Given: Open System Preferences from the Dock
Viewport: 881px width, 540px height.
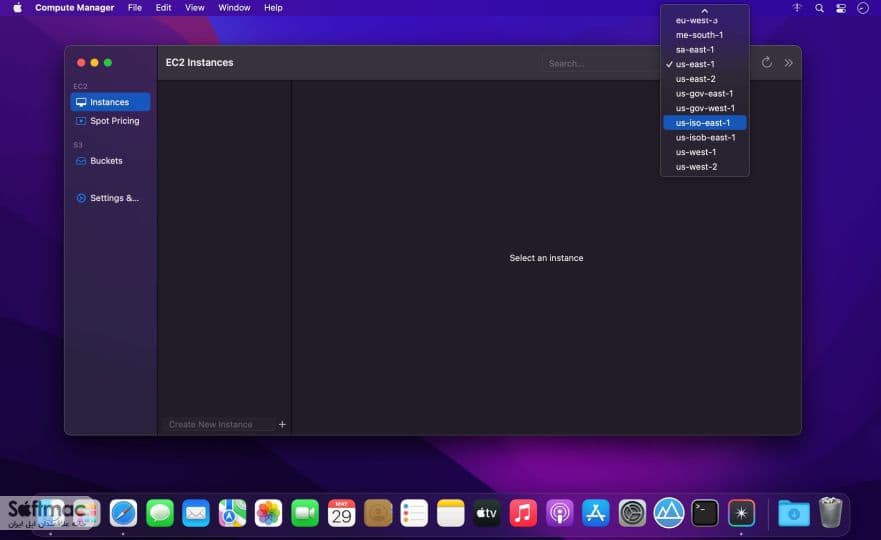Looking at the screenshot, I should coord(632,513).
